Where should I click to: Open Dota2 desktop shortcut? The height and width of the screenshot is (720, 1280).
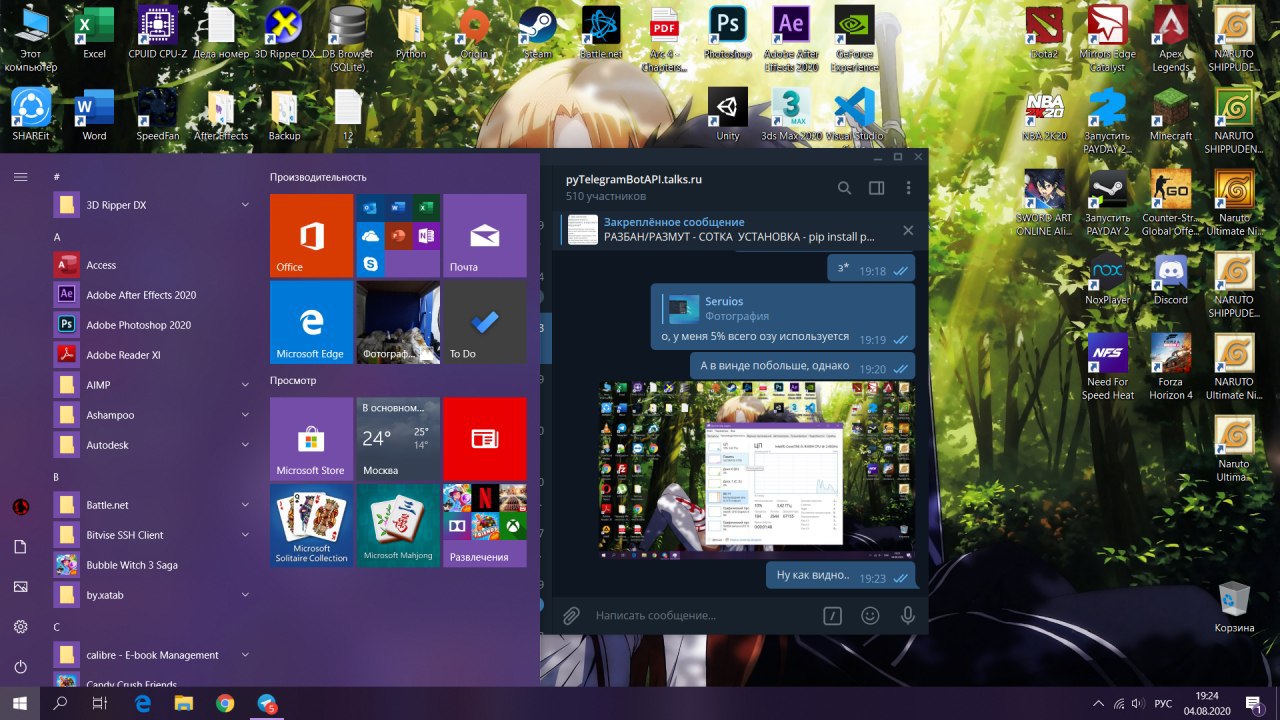[x=1044, y=32]
